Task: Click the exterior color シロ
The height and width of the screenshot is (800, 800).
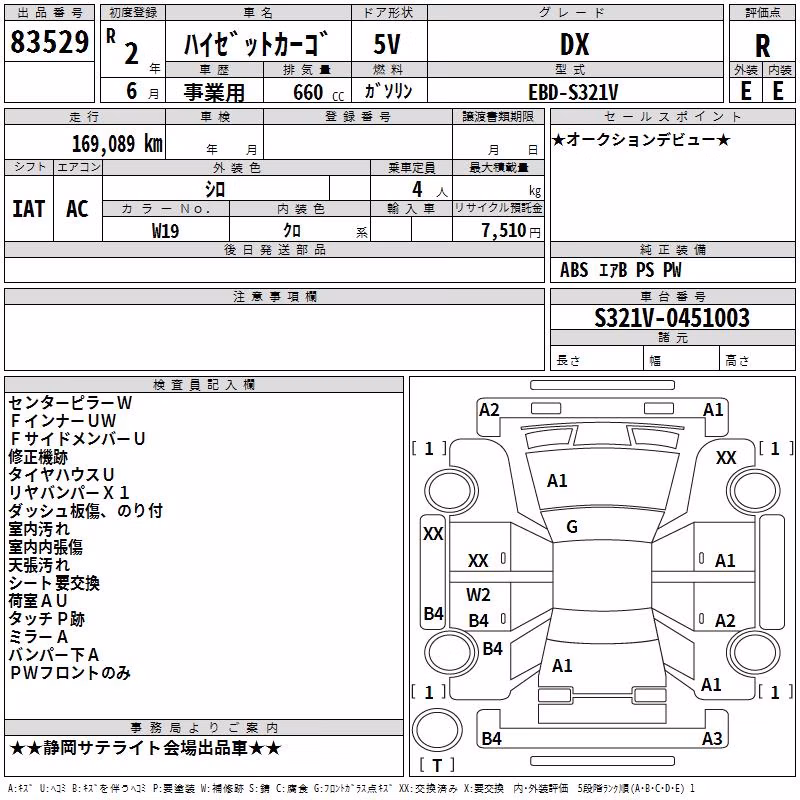Action: click(215, 189)
